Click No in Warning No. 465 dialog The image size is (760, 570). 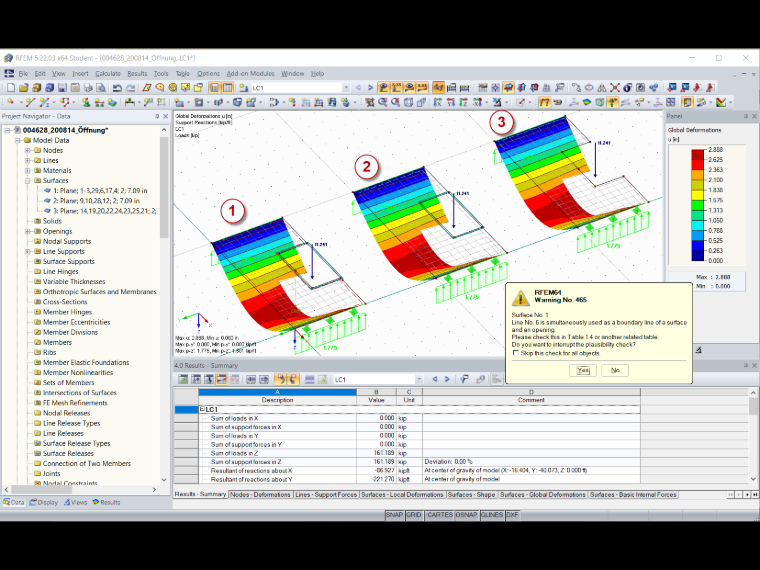615,370
